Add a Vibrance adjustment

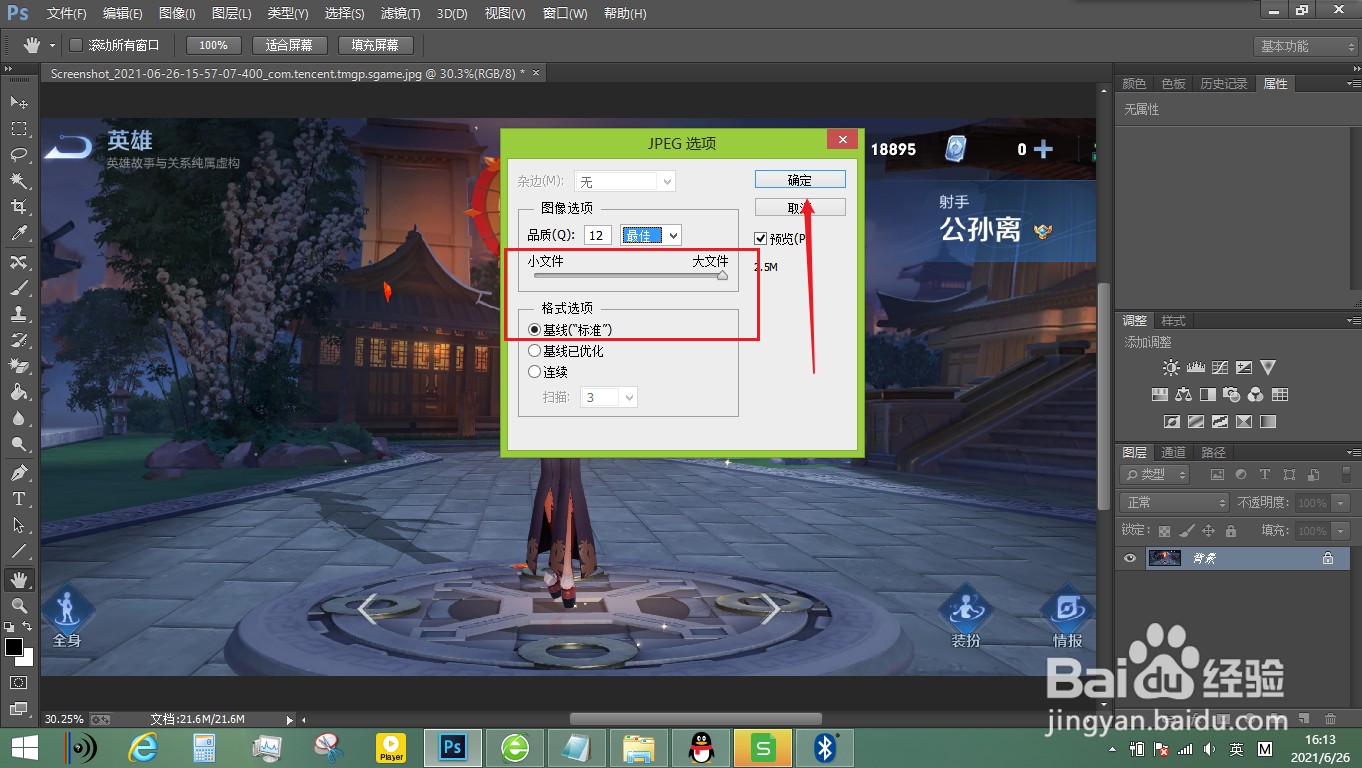tap(1268, 368)
